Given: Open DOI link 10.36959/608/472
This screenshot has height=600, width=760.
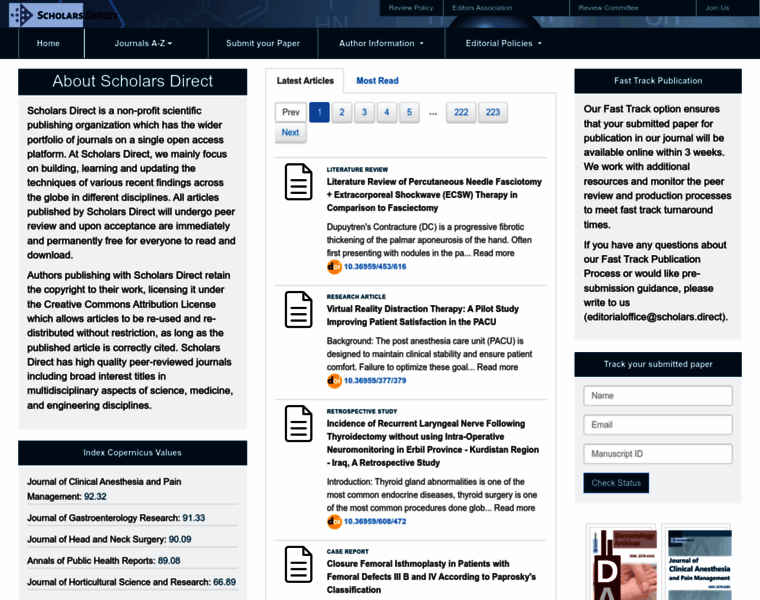Looking at the screenshot, I should (375, 521).
